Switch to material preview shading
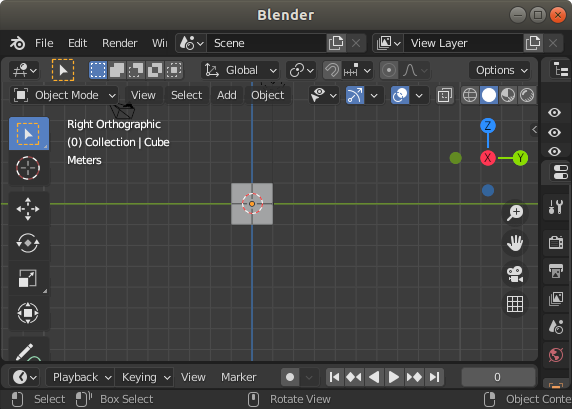 (508, 96)
